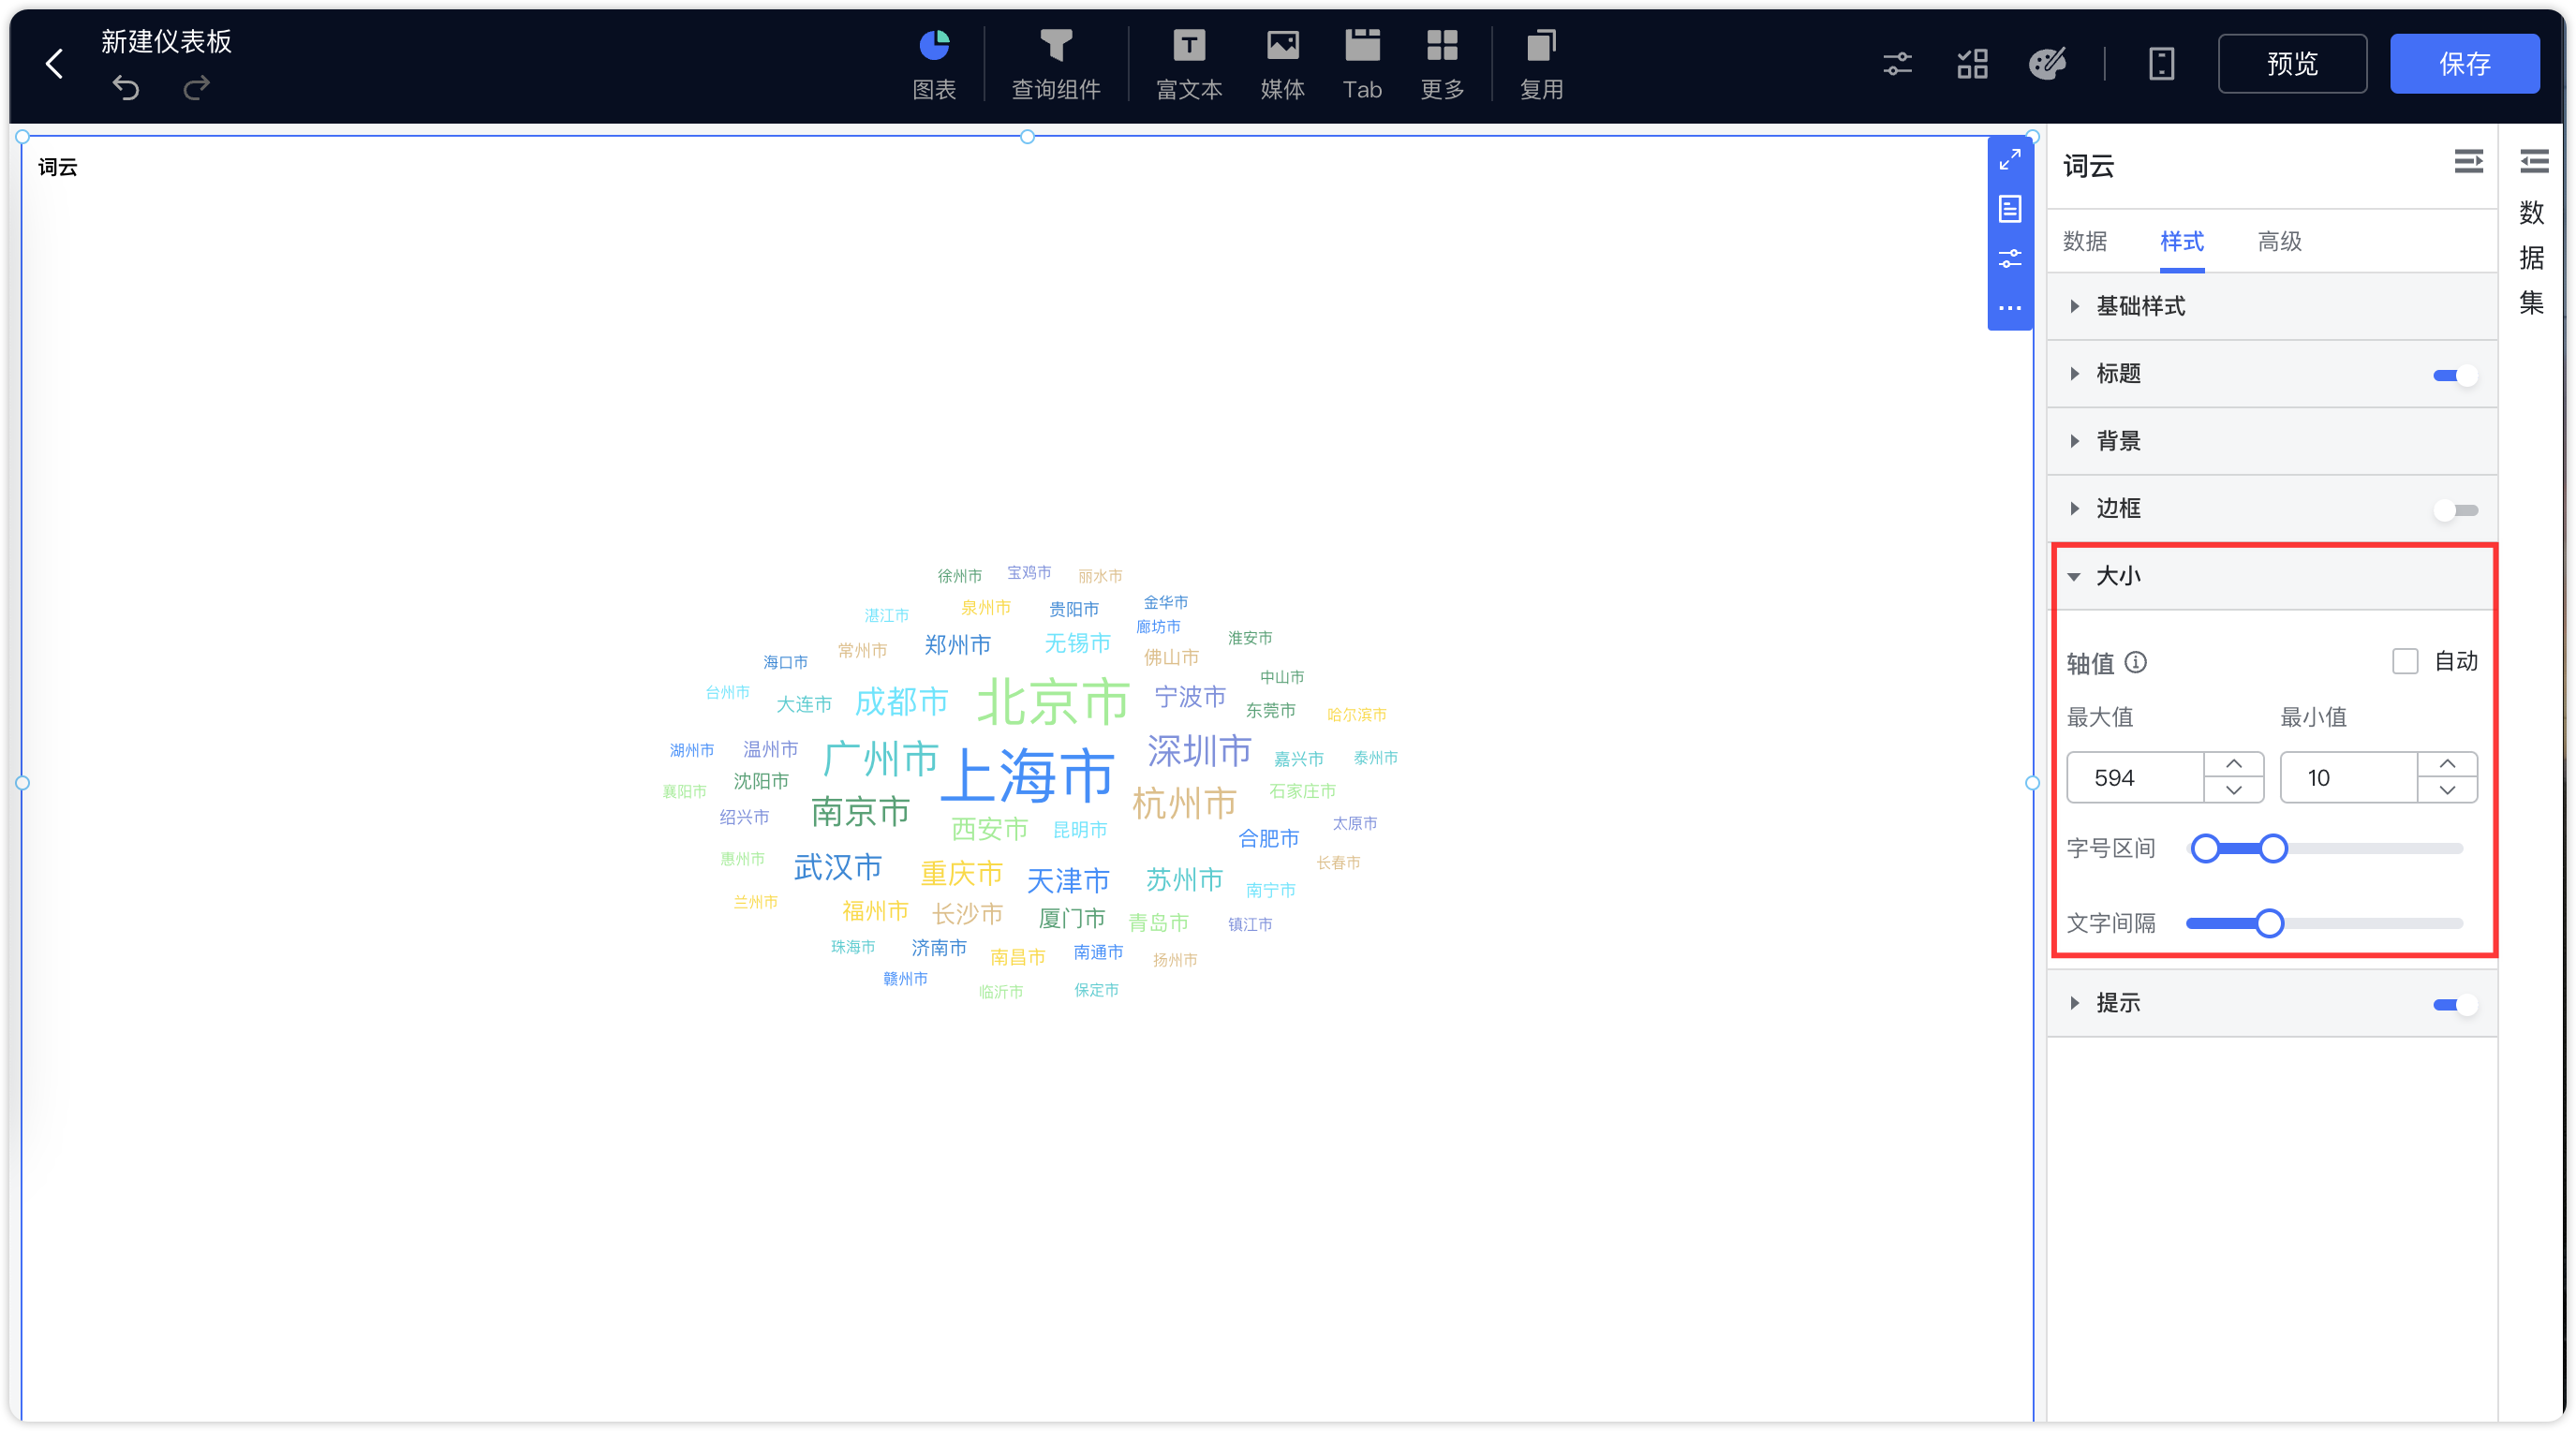The image size is (2576, 1431).
Task: Open the sliders settings icon in the header
Action: coord(1897,64)
